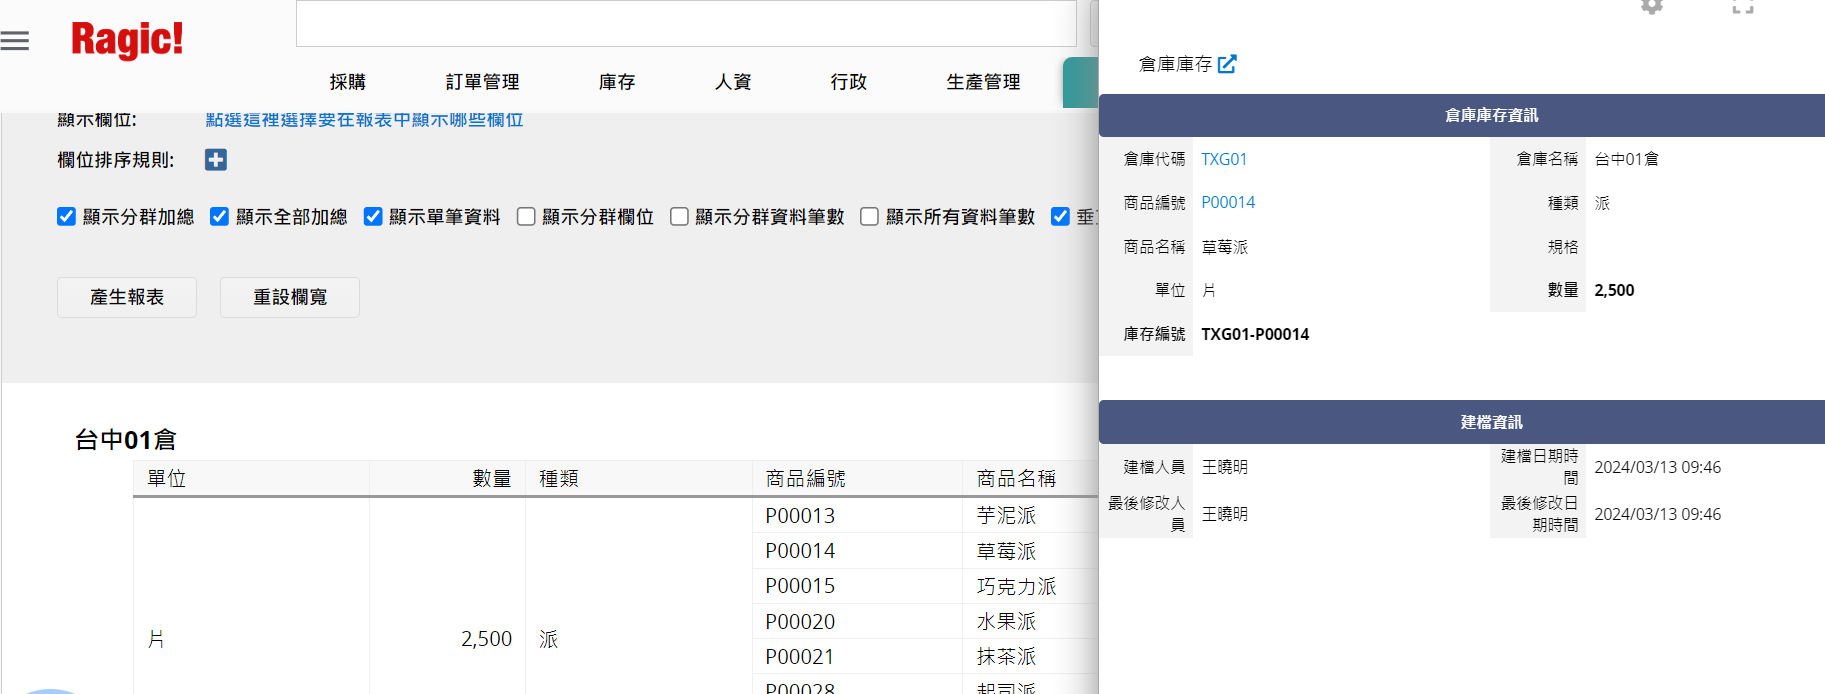Image resolution: width=1825 pixels, height=694 pixels.
Task: Click the 重設欄寬 button
Action: 290,297
